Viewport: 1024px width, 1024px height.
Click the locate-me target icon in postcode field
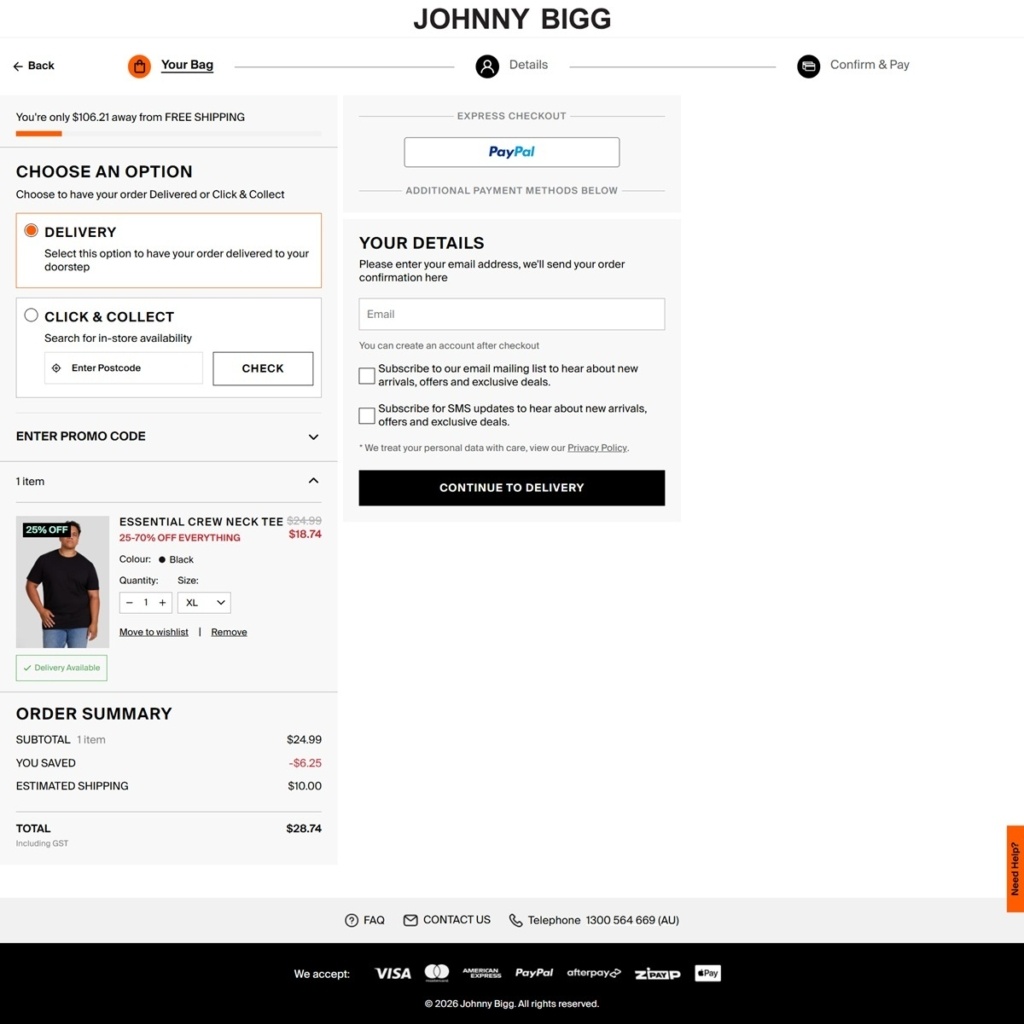point(56,368)
